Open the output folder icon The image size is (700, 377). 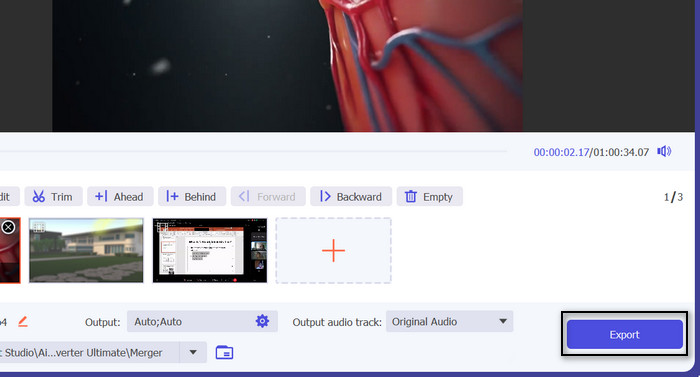coord(224,352)
